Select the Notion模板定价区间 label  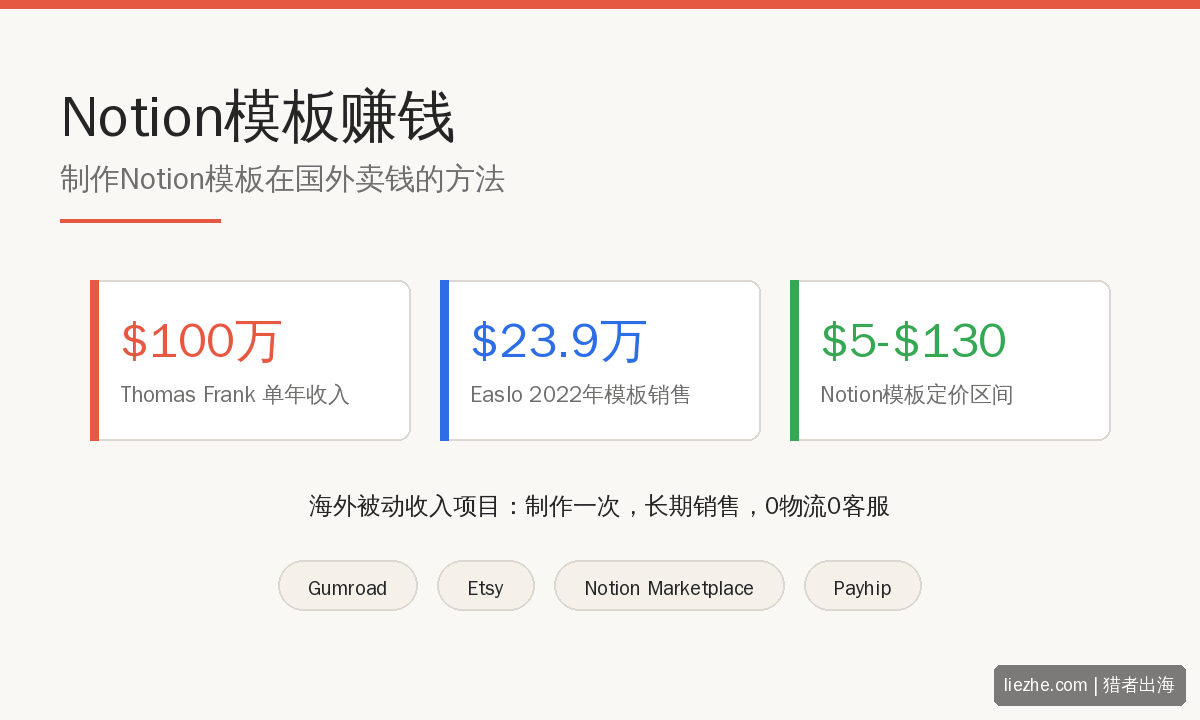tap(916, 395)
